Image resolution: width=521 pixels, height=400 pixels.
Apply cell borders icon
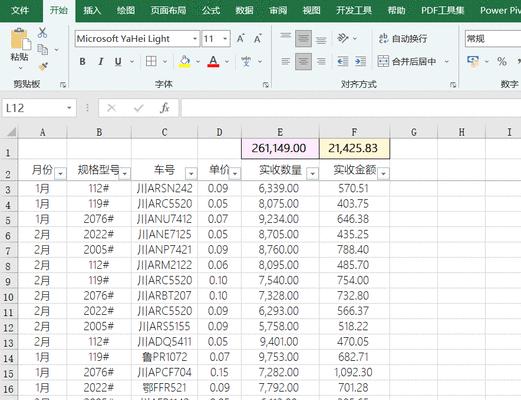tap(151, 61)
